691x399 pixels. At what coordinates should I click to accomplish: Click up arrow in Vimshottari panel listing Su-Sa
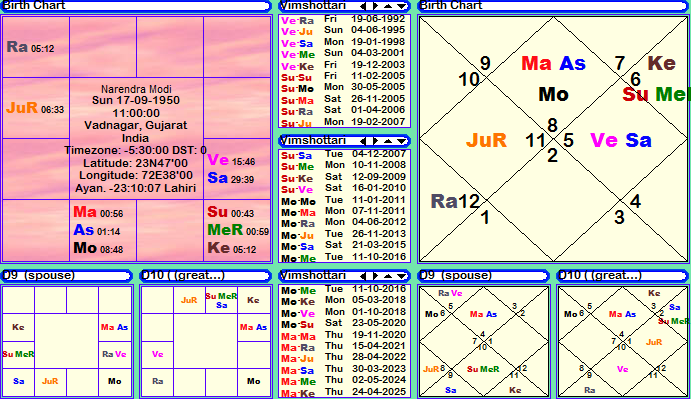click(388, 141)
